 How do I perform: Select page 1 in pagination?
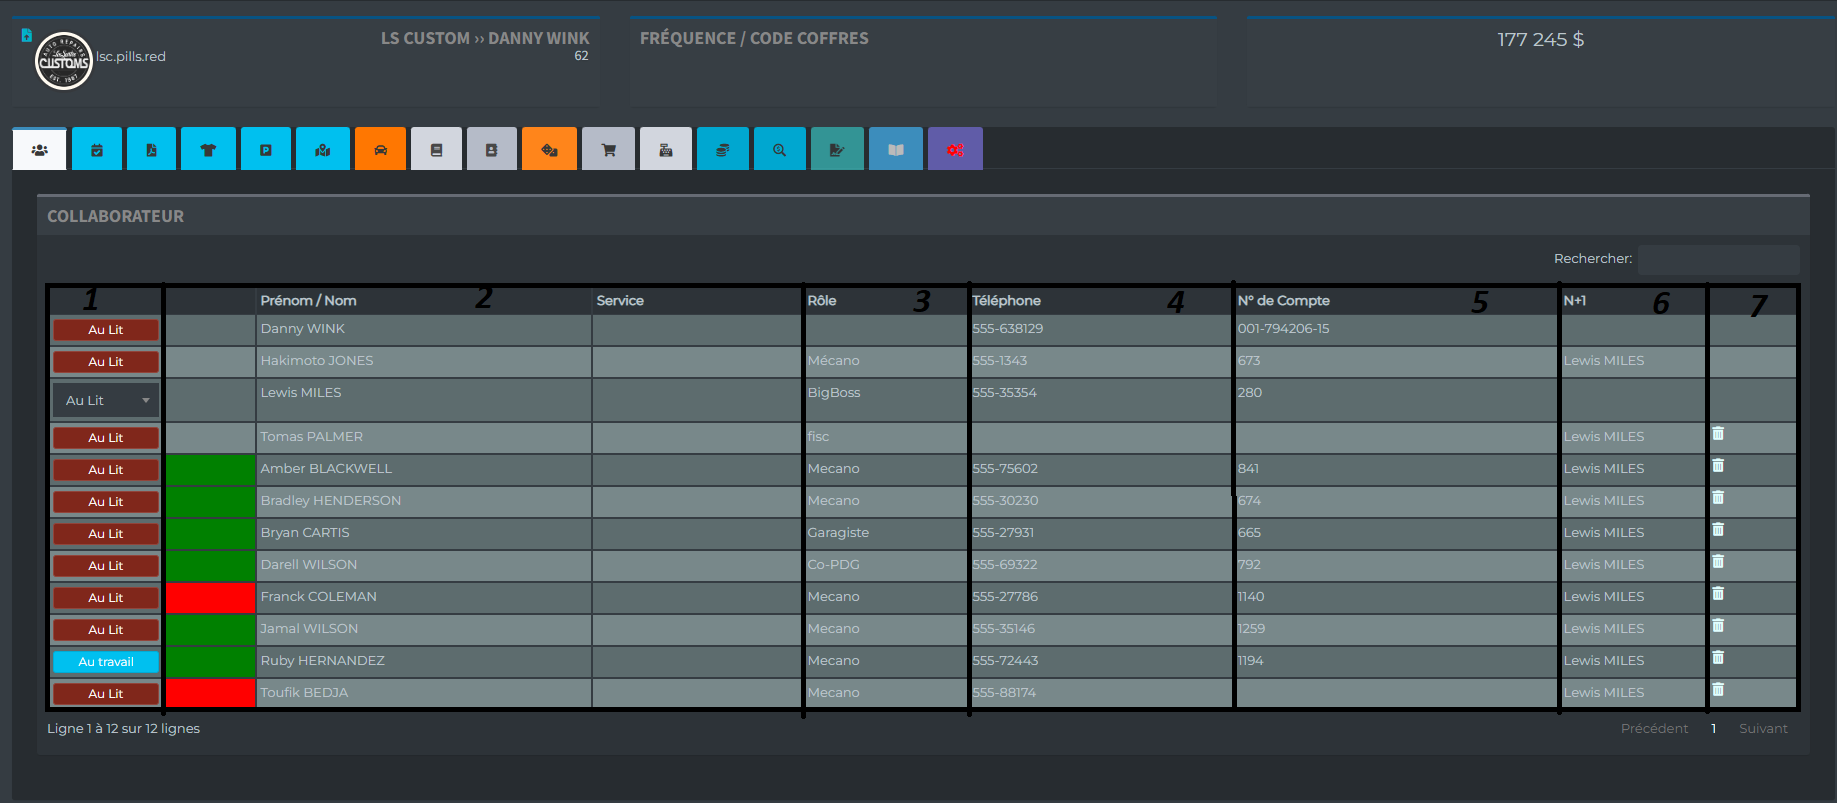click(1713, 729)
